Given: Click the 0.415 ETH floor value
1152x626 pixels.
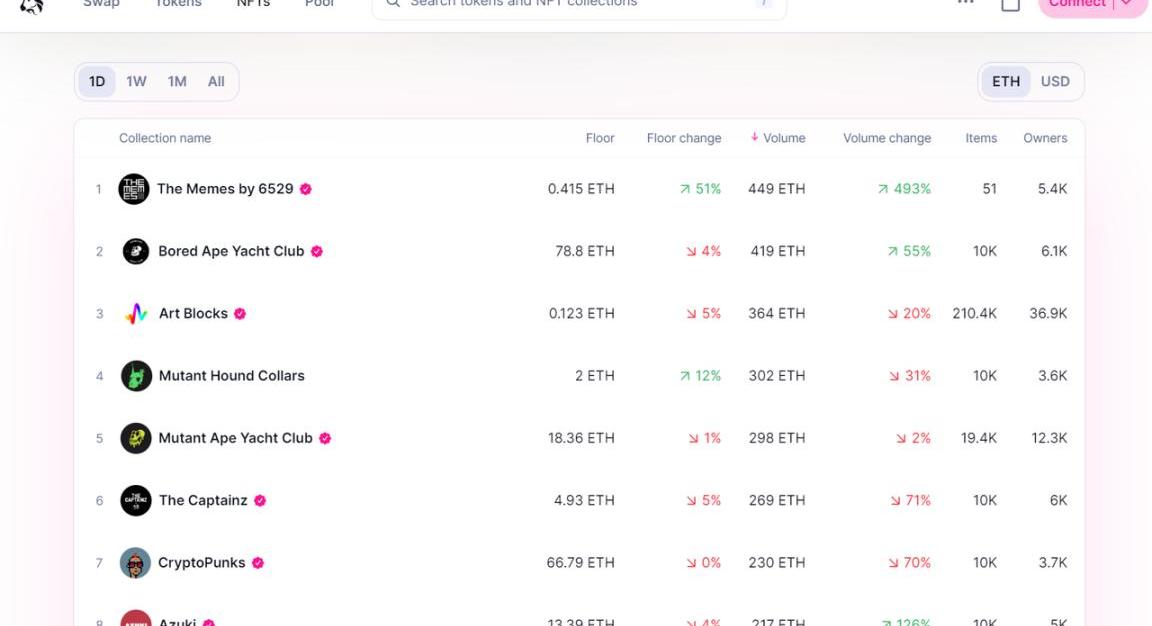Looking at the screenshot, I should tap(581, 189).
